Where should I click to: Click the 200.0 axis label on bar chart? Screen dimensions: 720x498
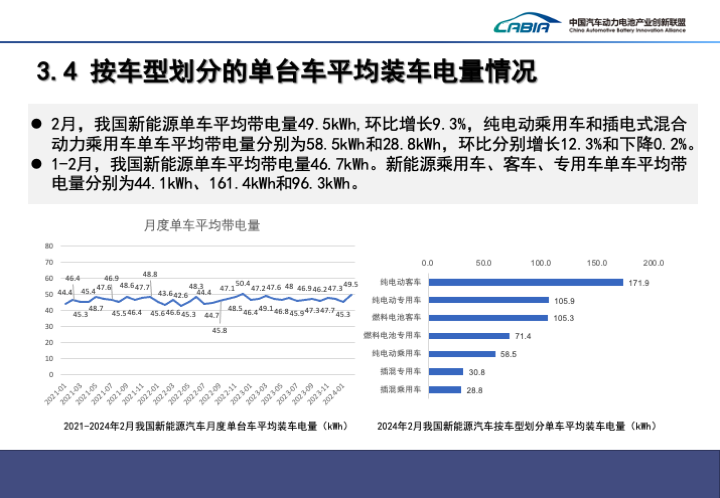(x=654, y=262)
